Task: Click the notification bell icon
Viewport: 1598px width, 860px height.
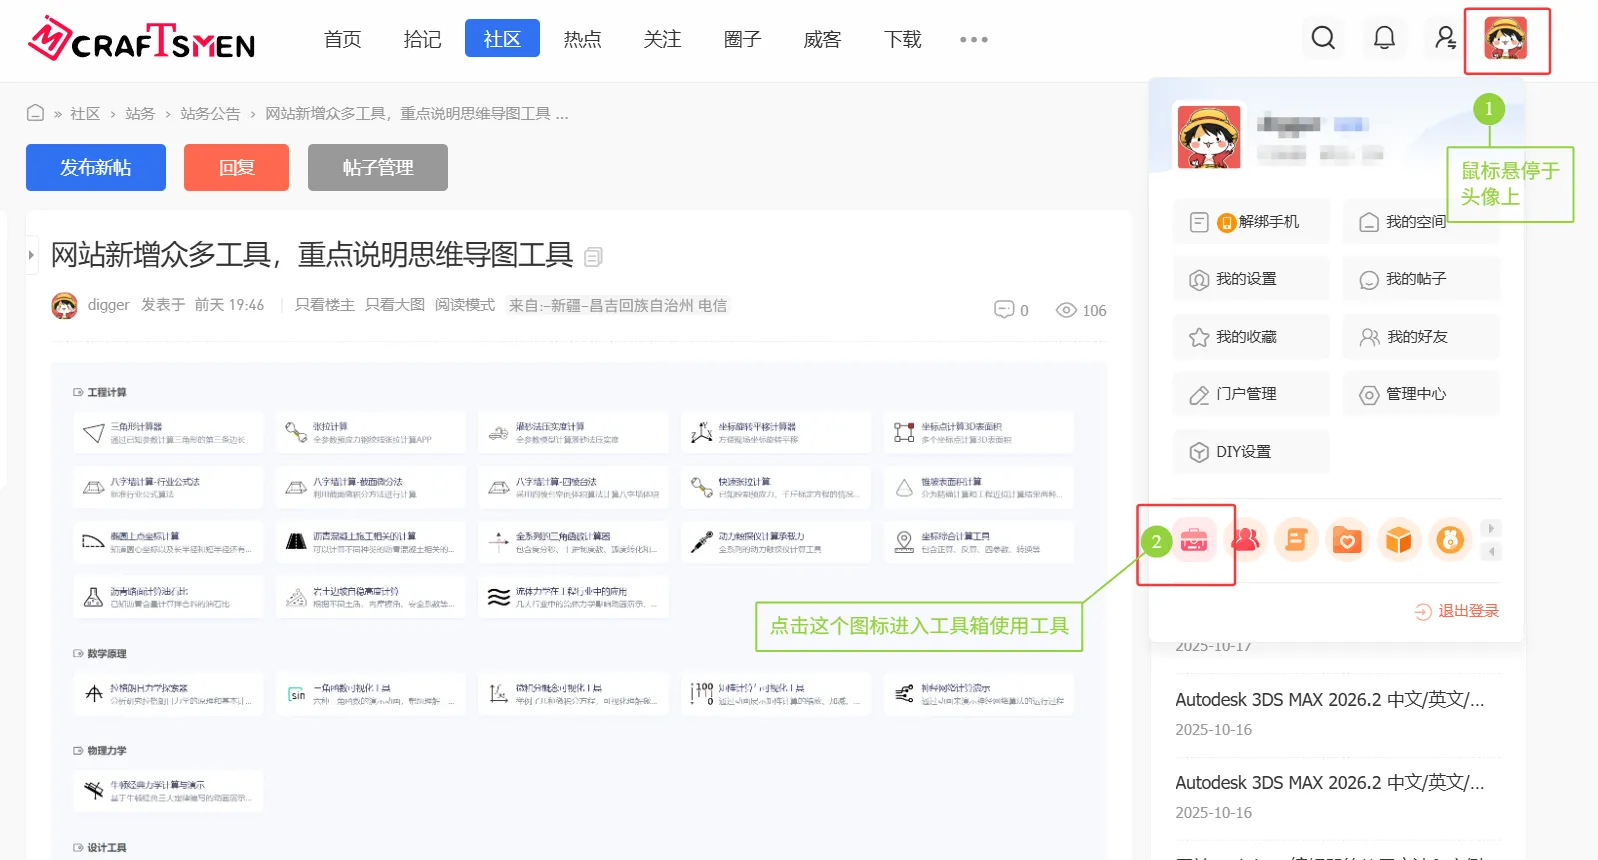Action: 1384,38
